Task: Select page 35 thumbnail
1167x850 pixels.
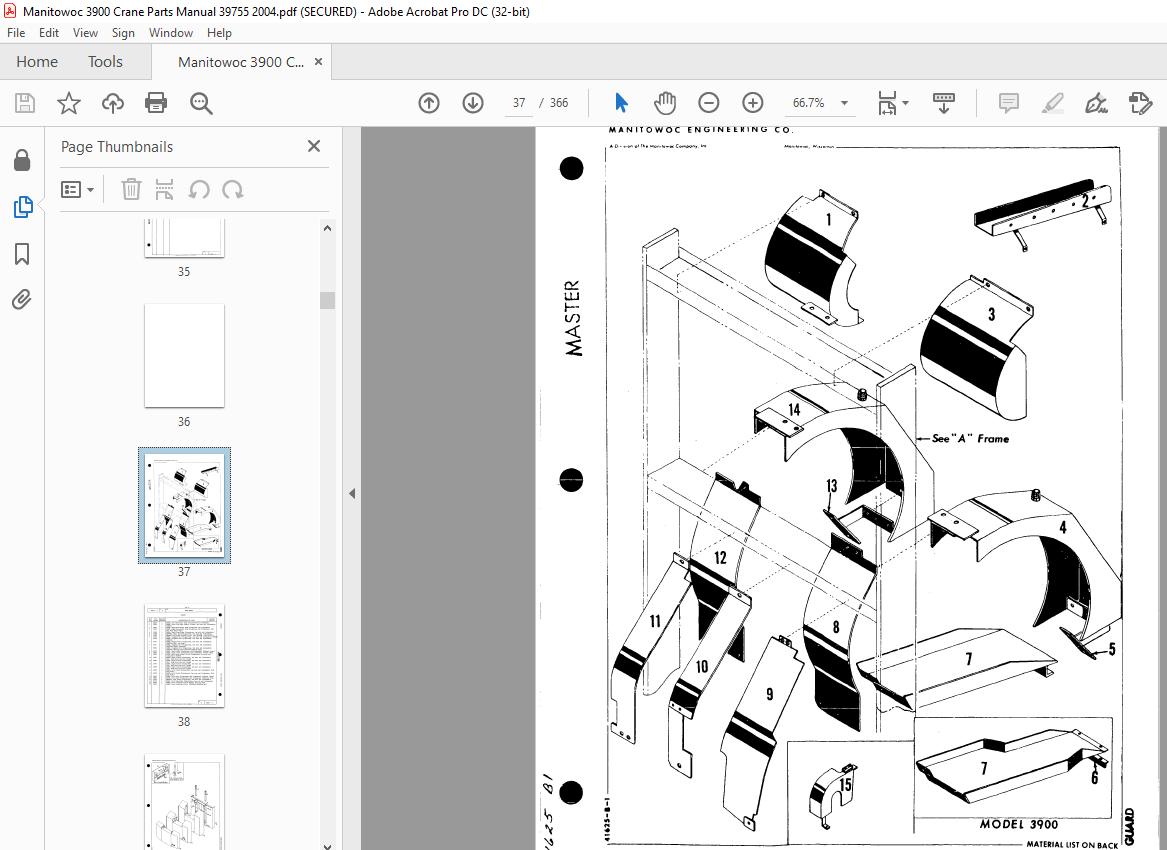Action: click(184, 238)
